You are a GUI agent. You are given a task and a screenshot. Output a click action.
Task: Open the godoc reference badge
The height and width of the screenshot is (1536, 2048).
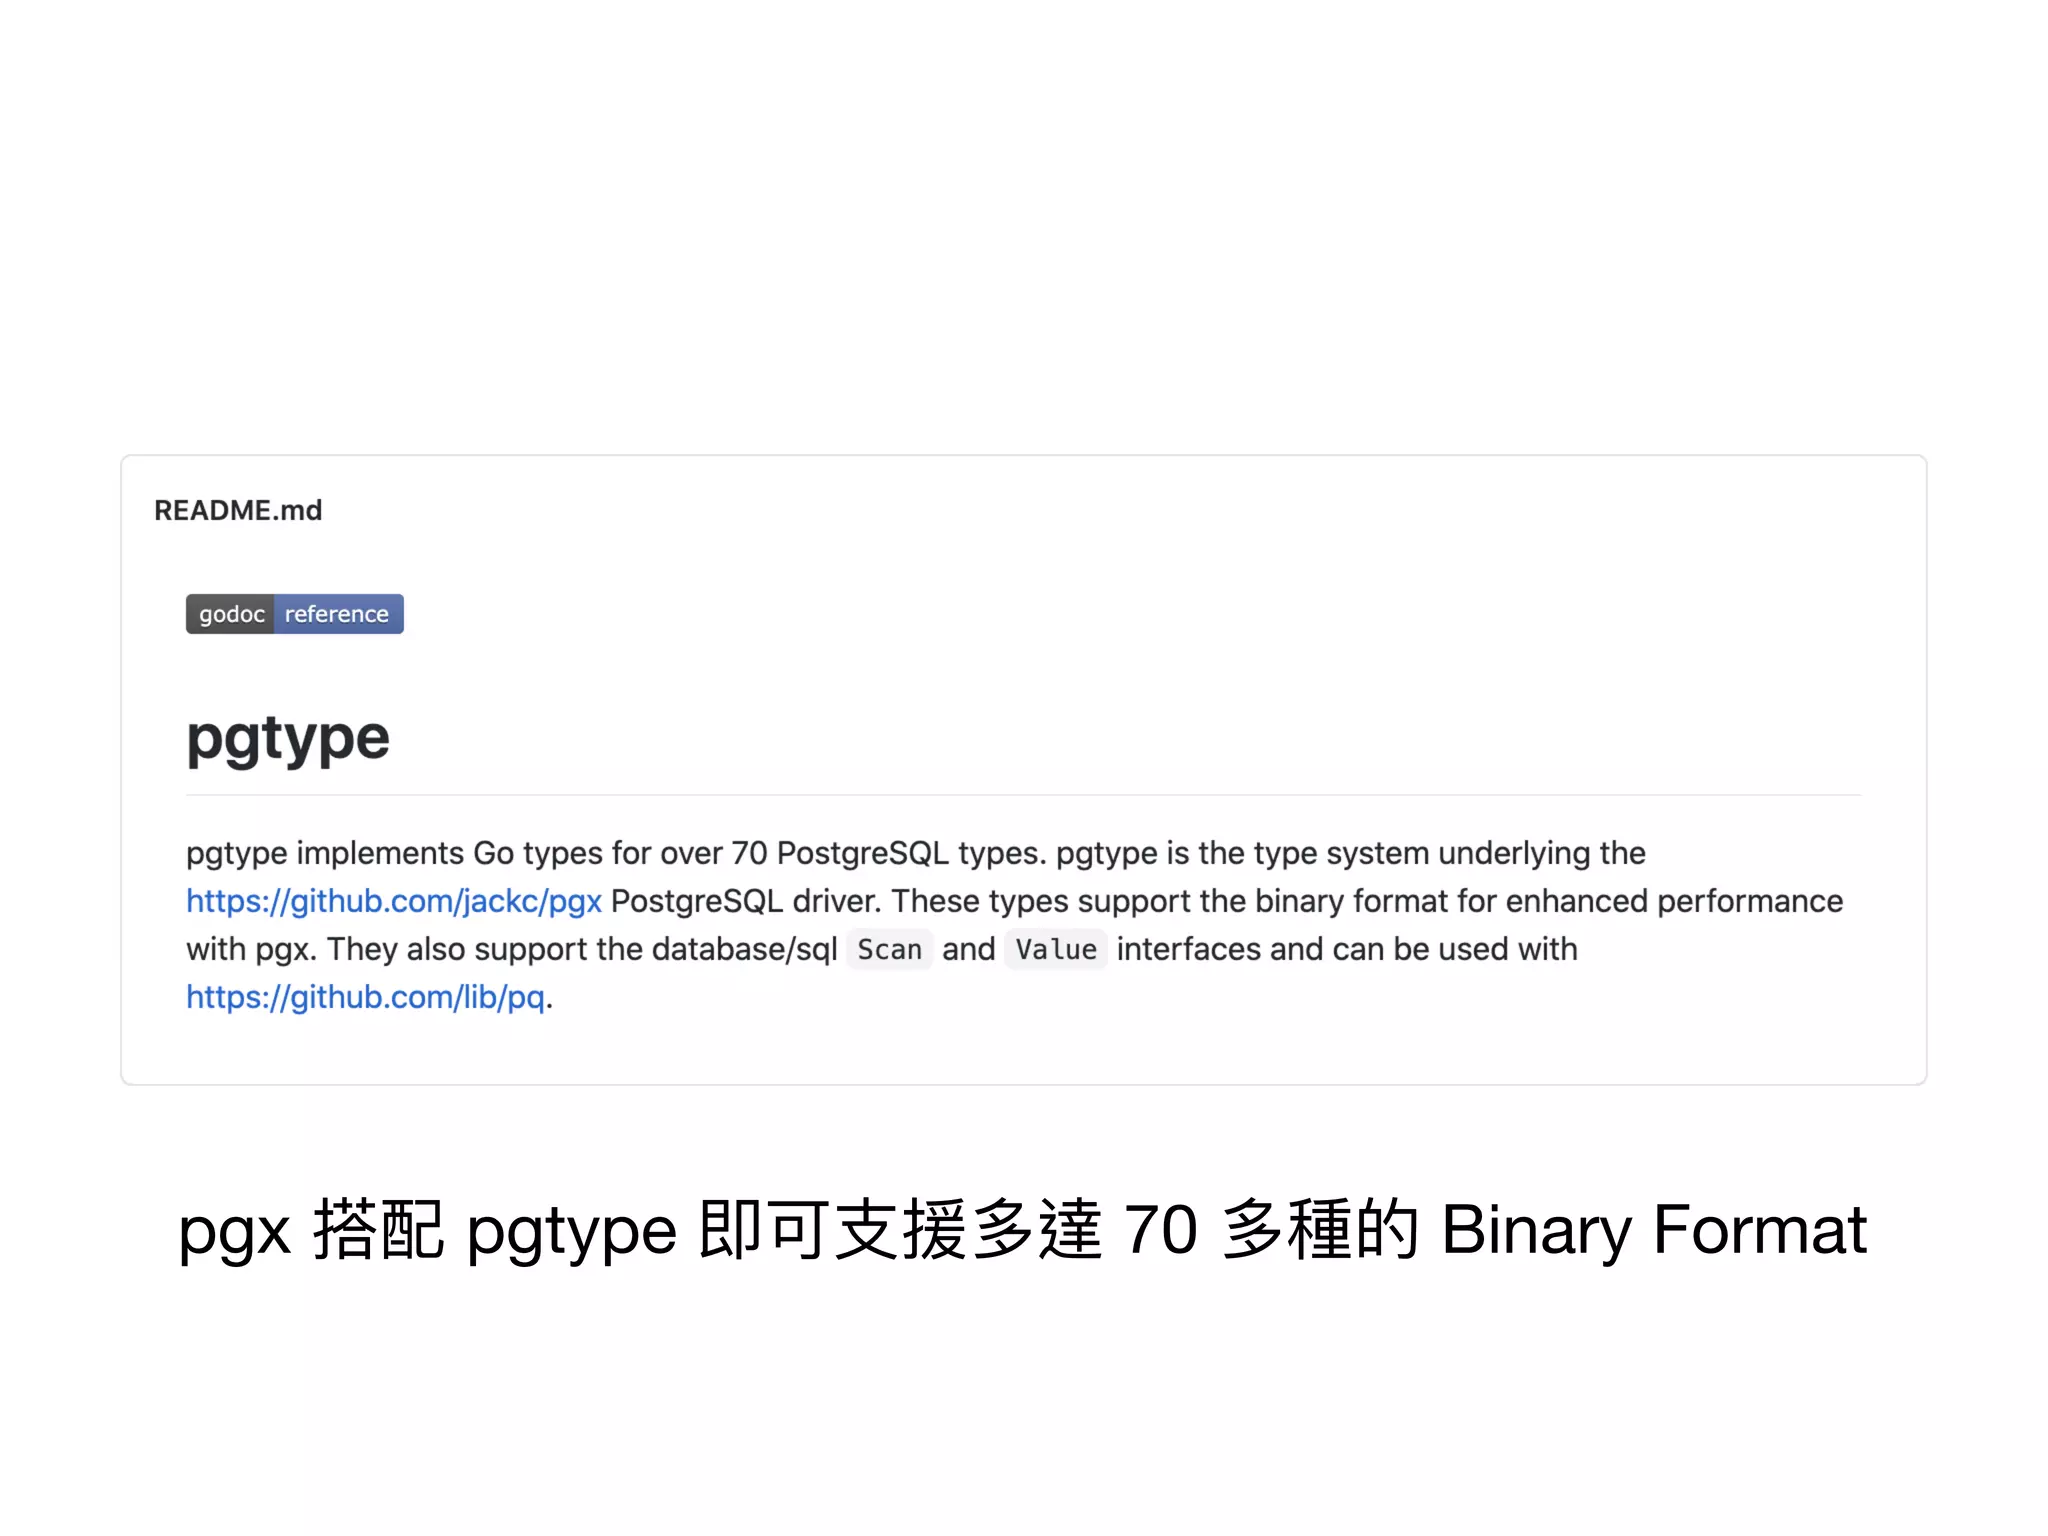coord(294,613)
